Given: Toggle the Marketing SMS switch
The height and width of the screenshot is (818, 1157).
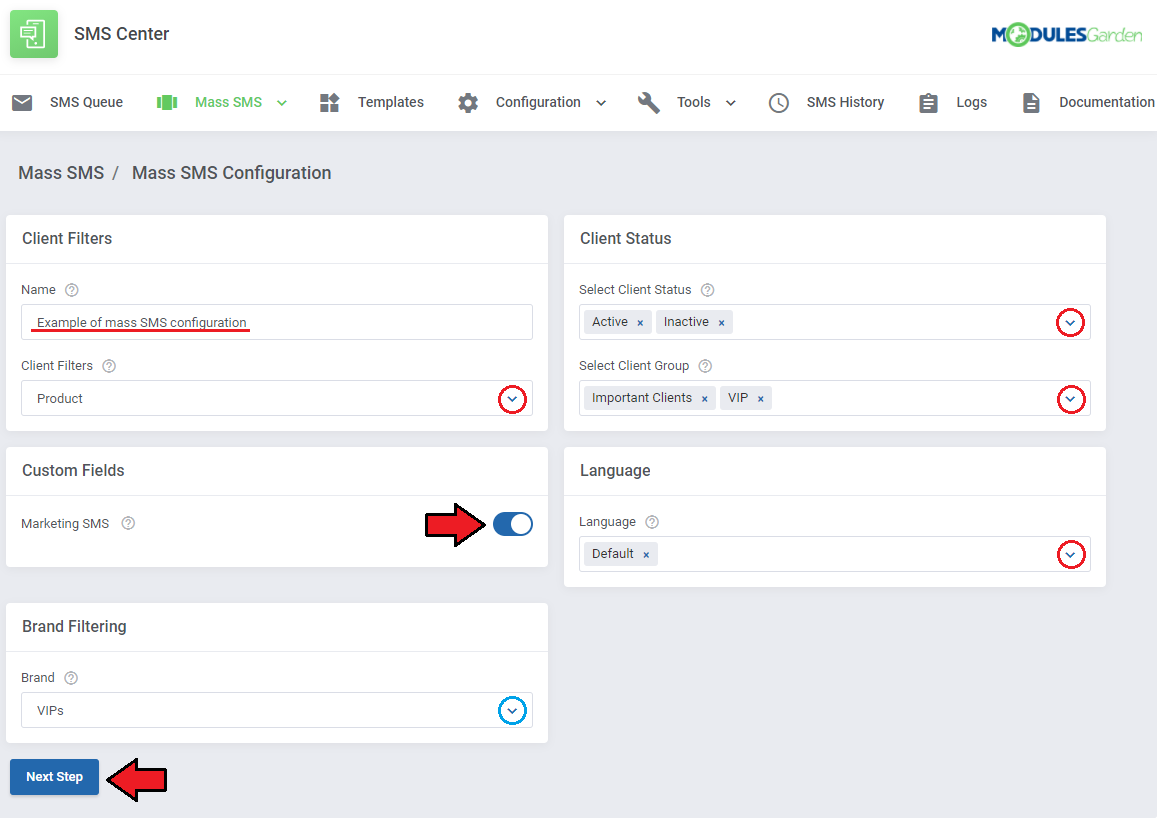Looking at the screenshot, I should tap(513, 524).
